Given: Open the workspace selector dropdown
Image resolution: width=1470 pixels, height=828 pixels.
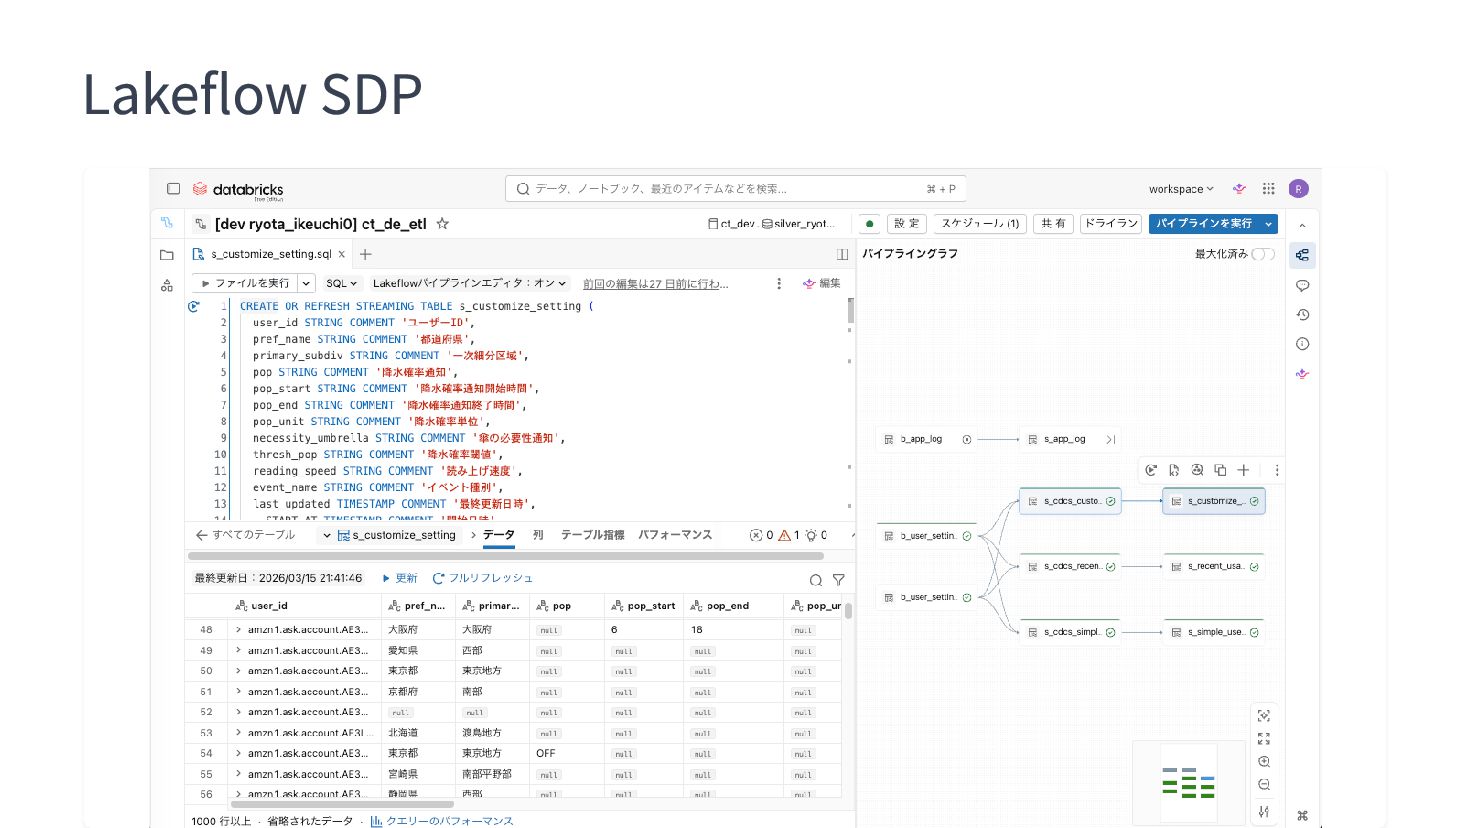Looking at the screenshot, I should [1181, 189].
